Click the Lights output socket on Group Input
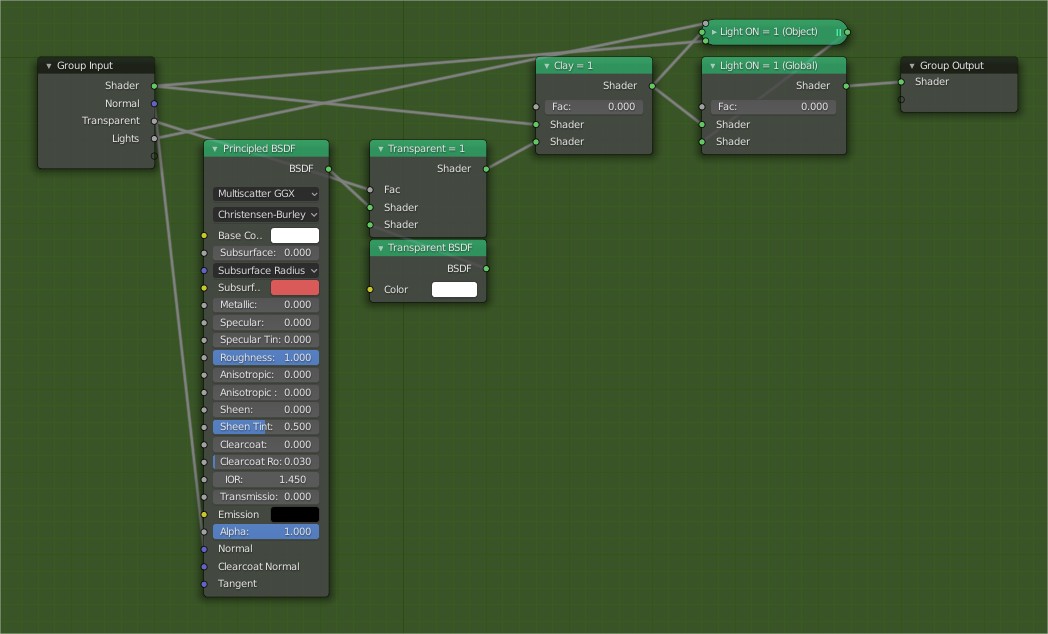The height and width of the screenshot is (634, 1048). pos(154,138)
